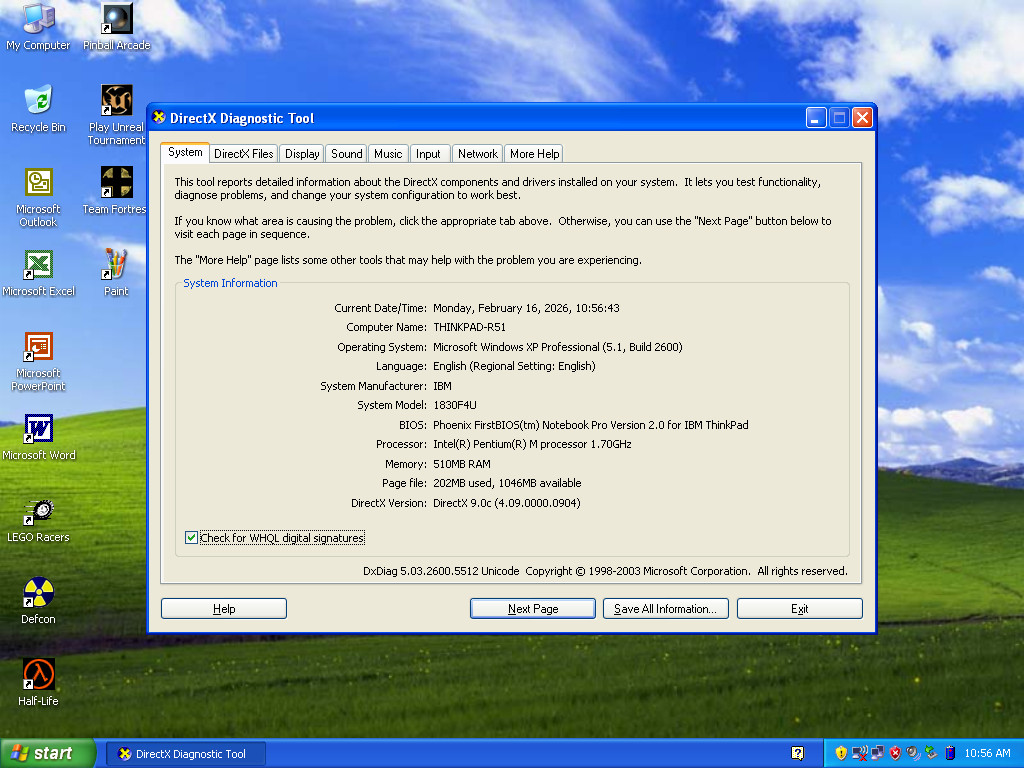1024x768 pixels.
Task: Click the Current Date/Time value
Action: point(526,308)
